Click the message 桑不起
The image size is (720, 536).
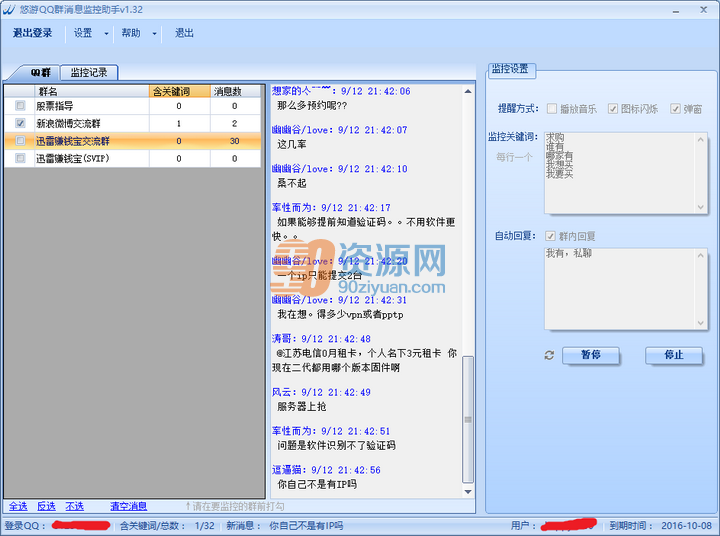click(292, 183)
